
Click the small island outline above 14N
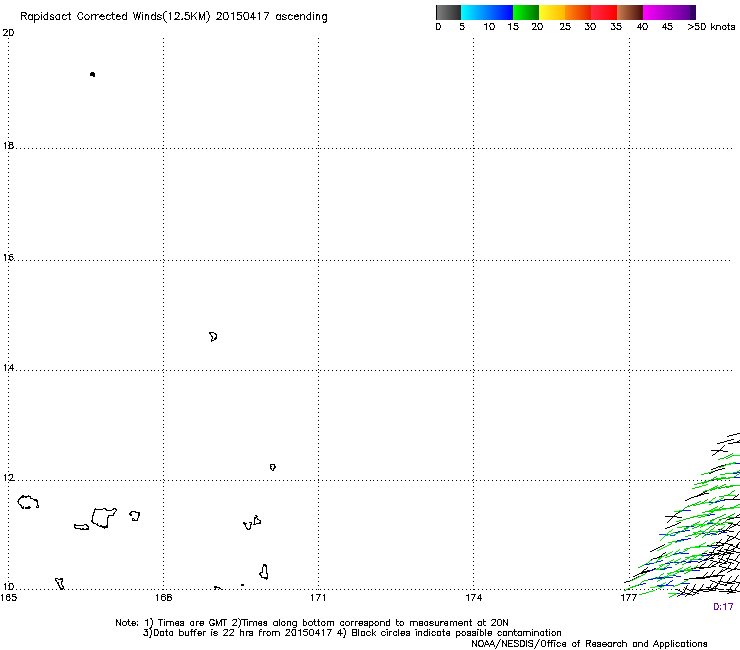point(213,337)
